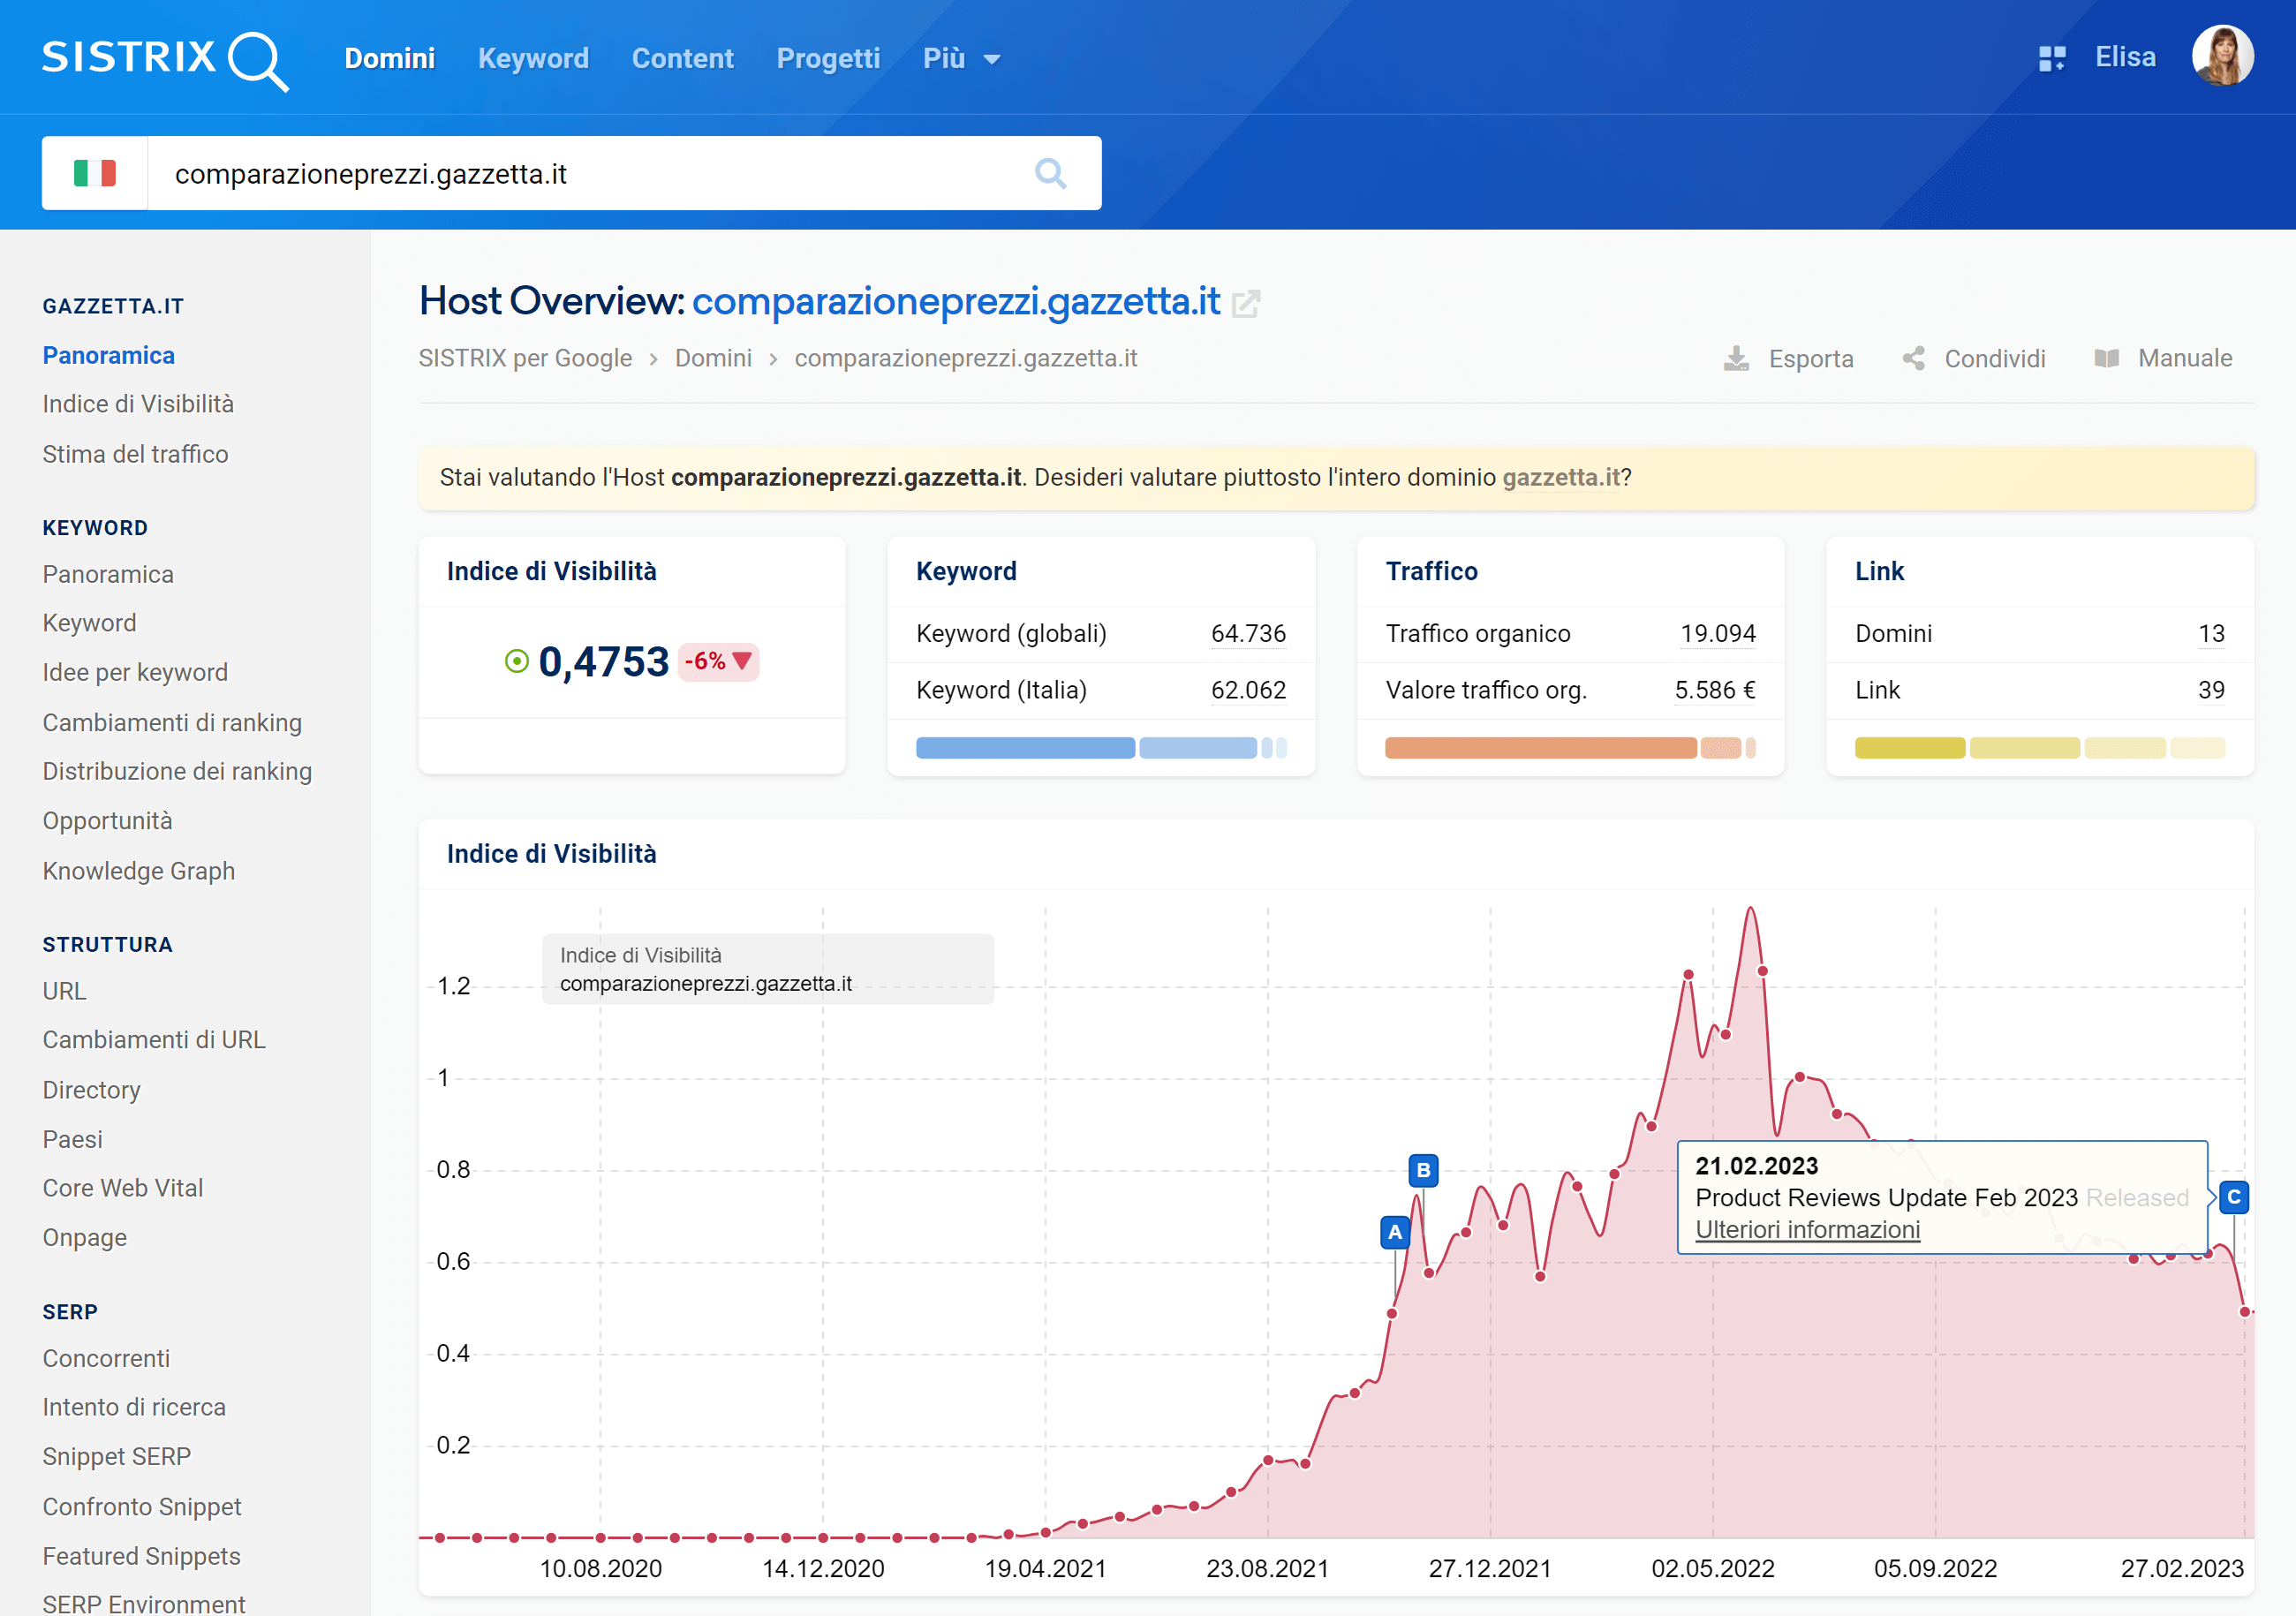Screen dimensions: 2296x1616
Task: Click the blue keyword distribution bar
Action: click(1101, 748)
